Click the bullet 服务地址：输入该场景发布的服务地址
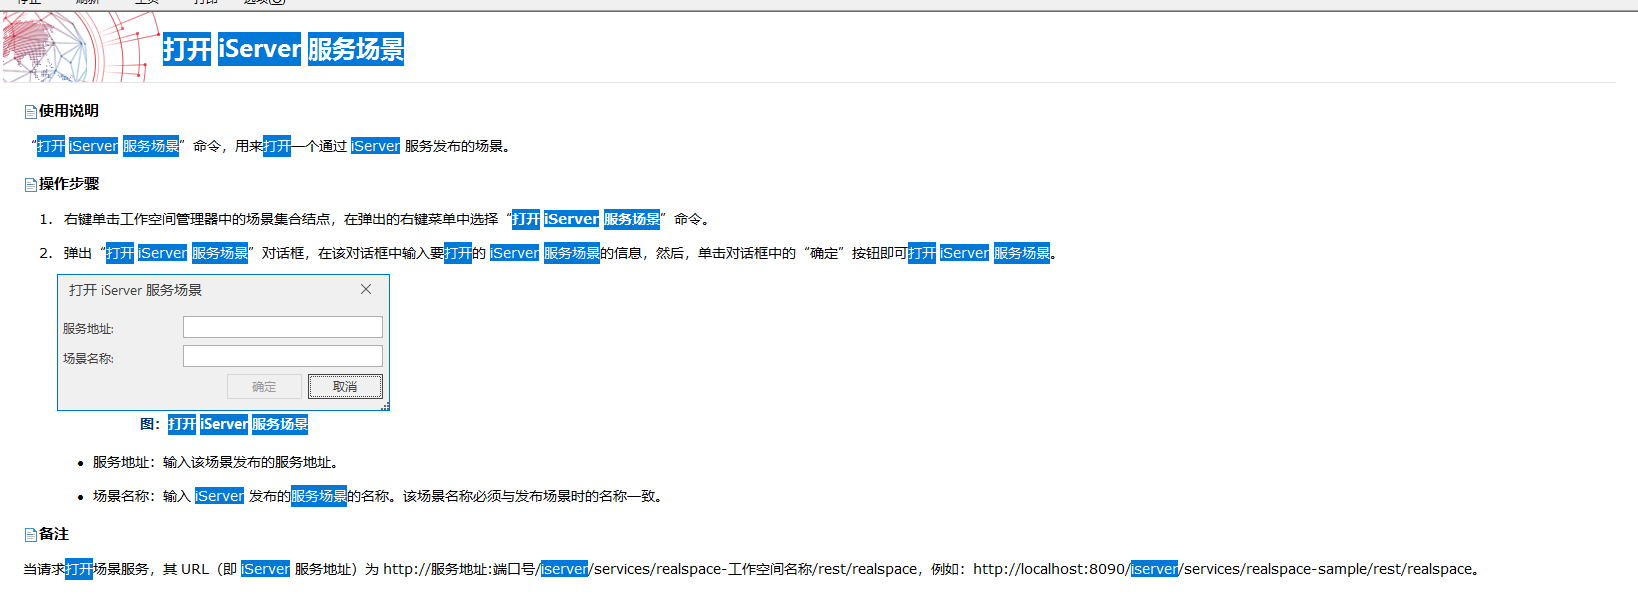The width and height of the screenshot is (1638, 616). [218, 462]
